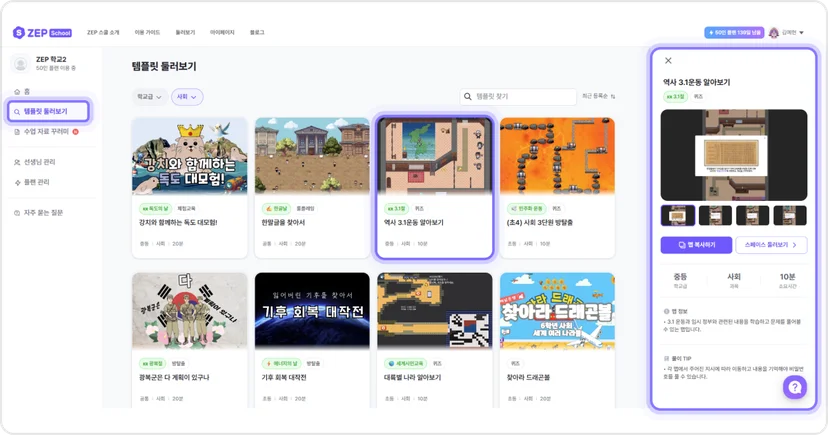Expand the account dropdown arrow
This screenshot has width=828, height=435.
click(802, 33)
